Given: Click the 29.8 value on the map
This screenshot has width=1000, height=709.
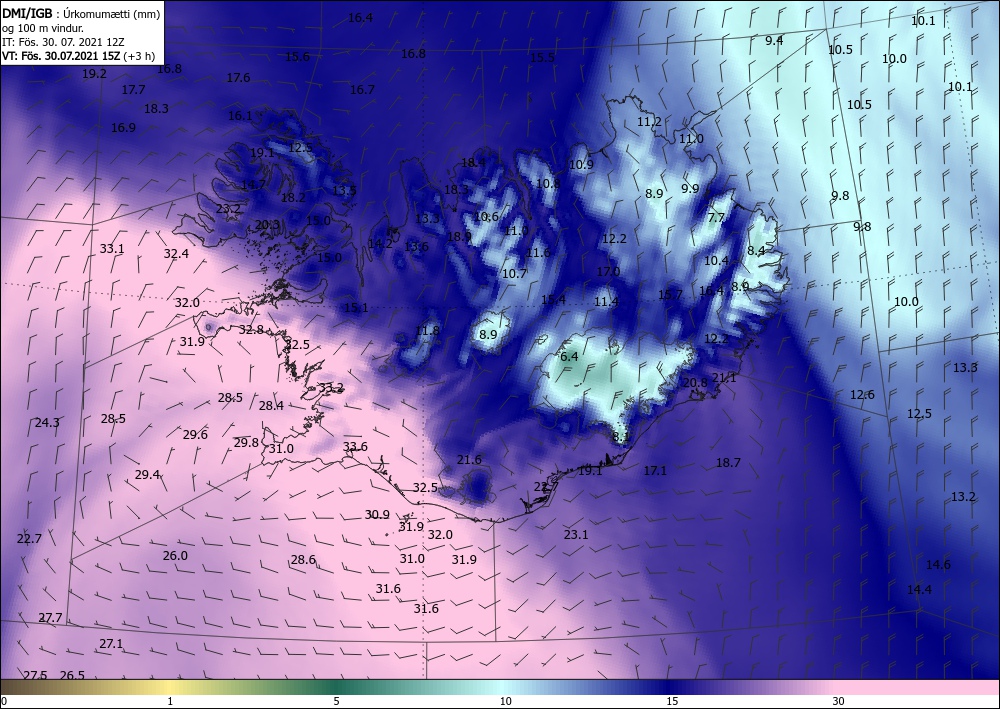Looking at the screenshot, I should click(x=246, y=442).
